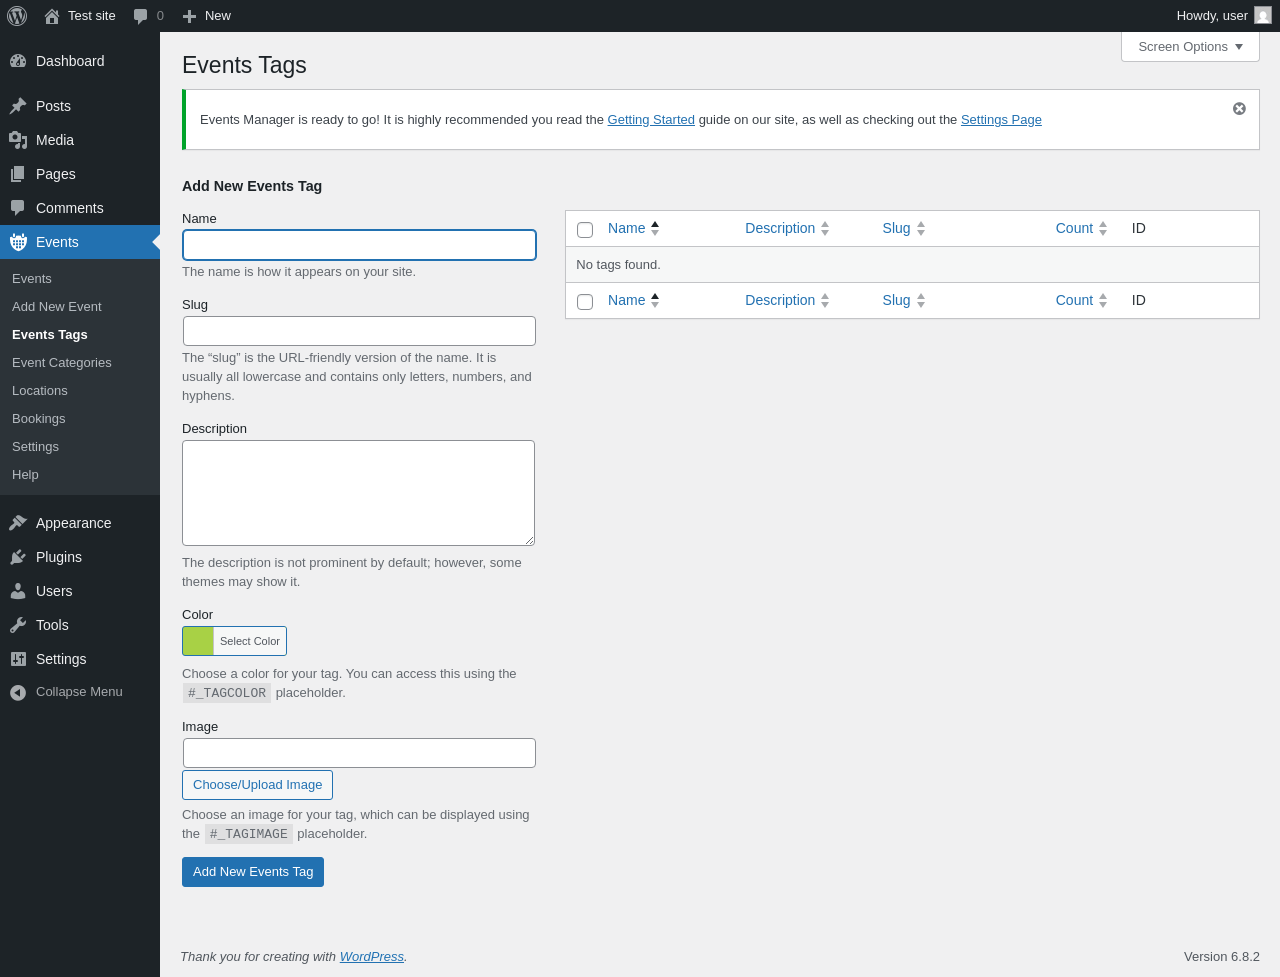1280x977 pixels.
Task: Click the WordPress logo icon
Action: [17, 16]
